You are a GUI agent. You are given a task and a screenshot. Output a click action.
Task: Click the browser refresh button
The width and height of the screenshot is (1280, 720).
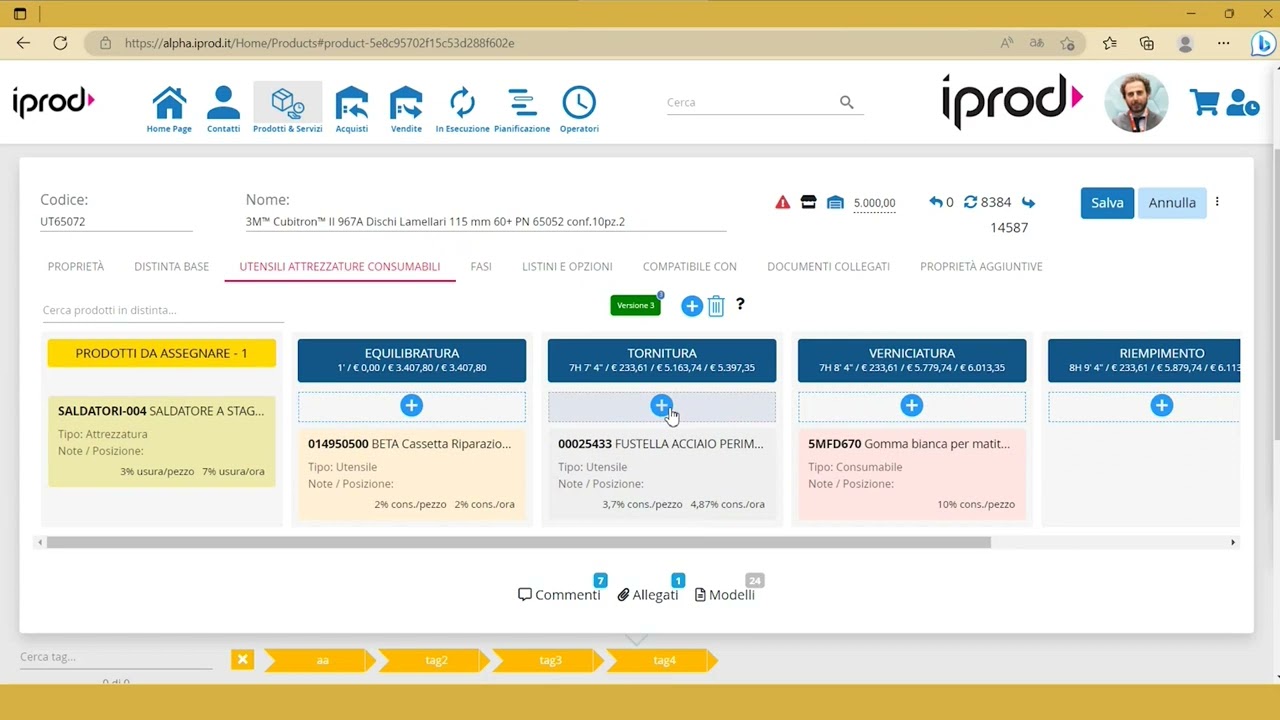click(60, 43)
